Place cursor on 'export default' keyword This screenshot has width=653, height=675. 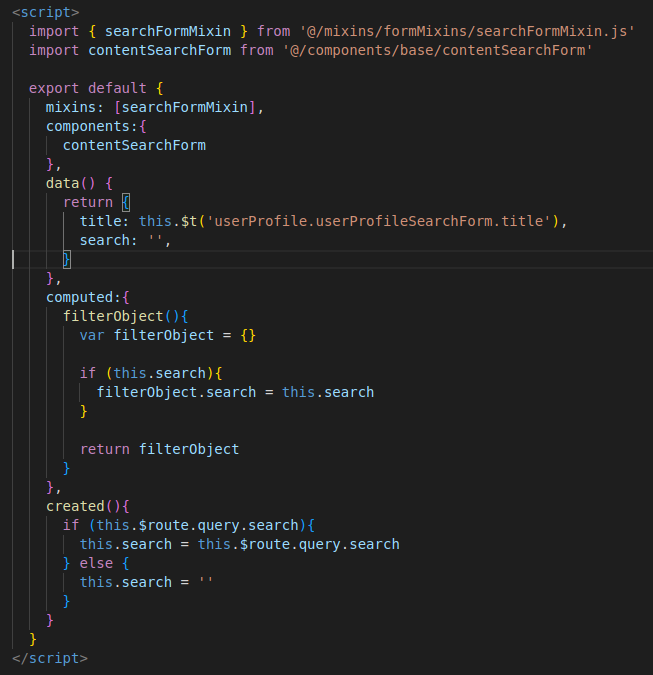pyautogui.click(x=85, y=88)
